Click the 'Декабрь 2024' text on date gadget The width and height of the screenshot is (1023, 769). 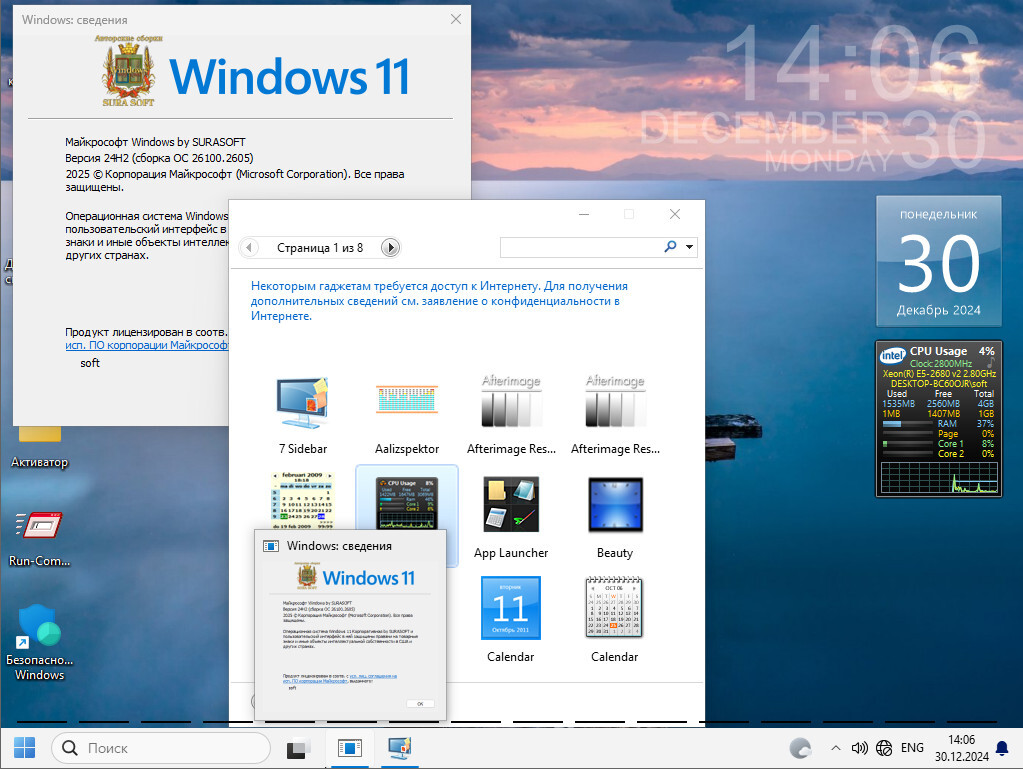point(938,310)
